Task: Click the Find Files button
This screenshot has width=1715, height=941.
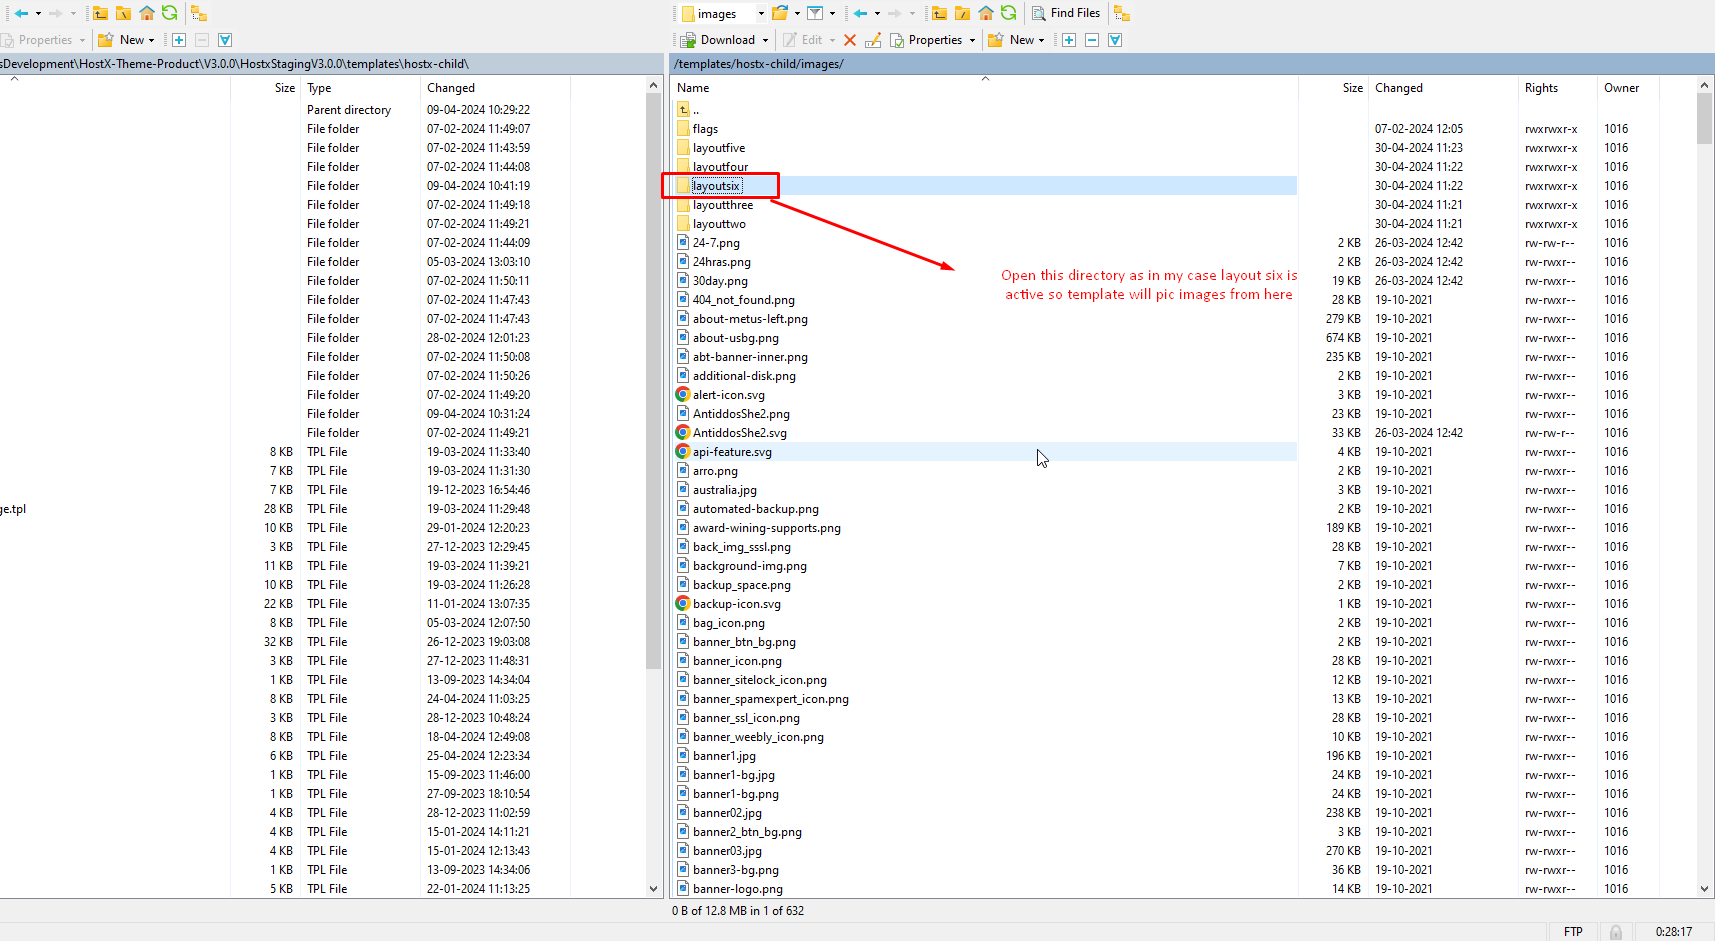Action: tap(1066, 13)
